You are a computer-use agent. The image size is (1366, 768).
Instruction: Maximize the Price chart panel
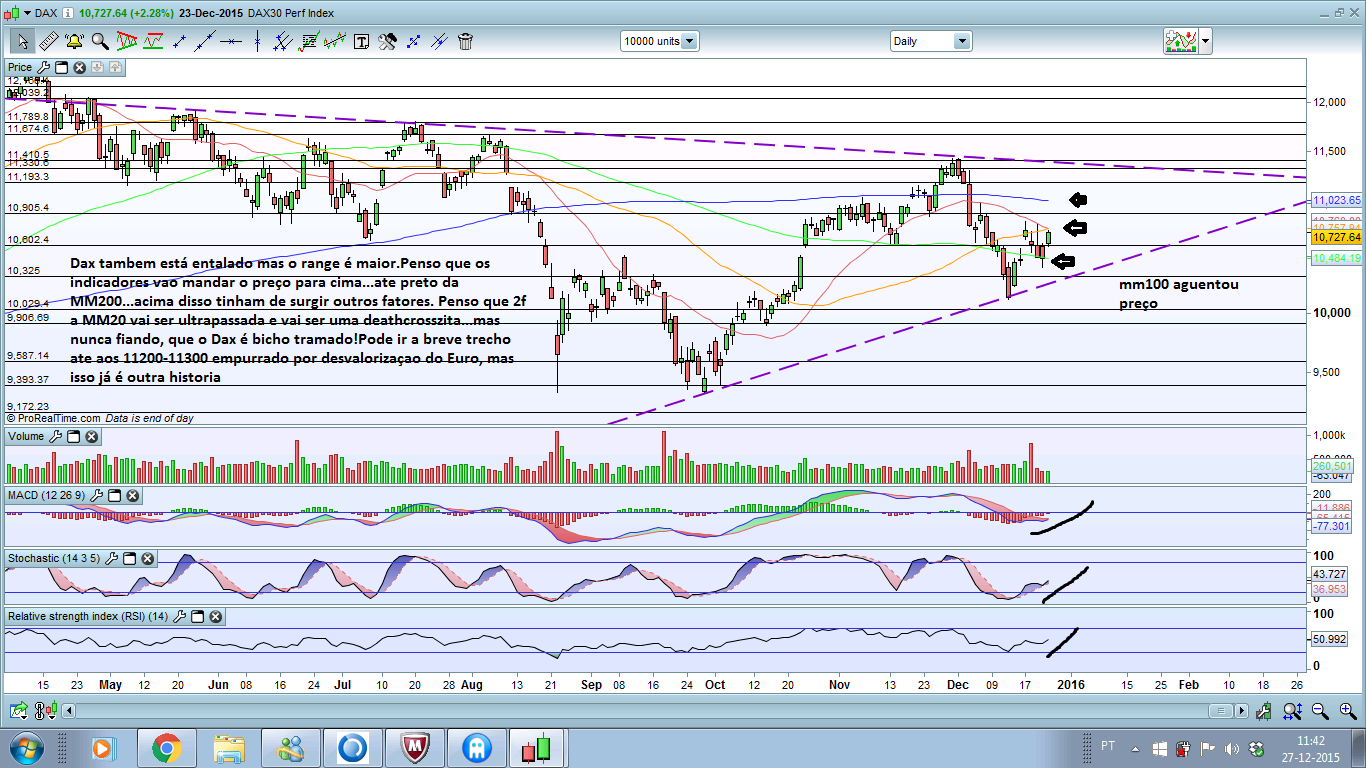point(61,67)
